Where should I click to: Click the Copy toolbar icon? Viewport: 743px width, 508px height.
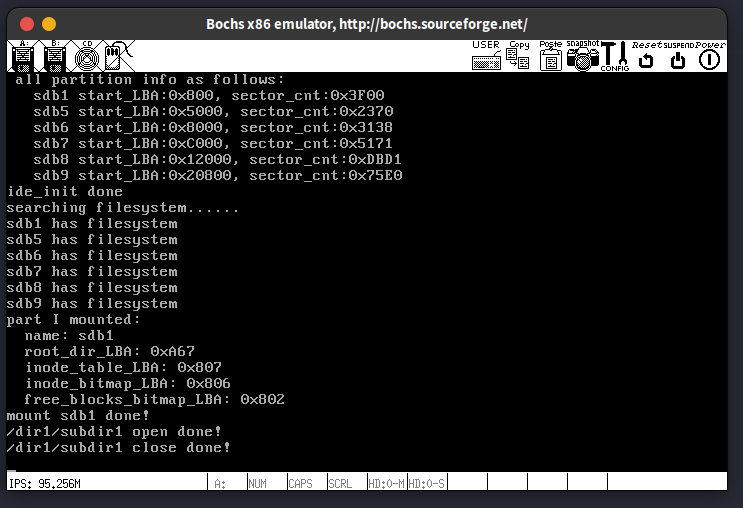point(518,56)
